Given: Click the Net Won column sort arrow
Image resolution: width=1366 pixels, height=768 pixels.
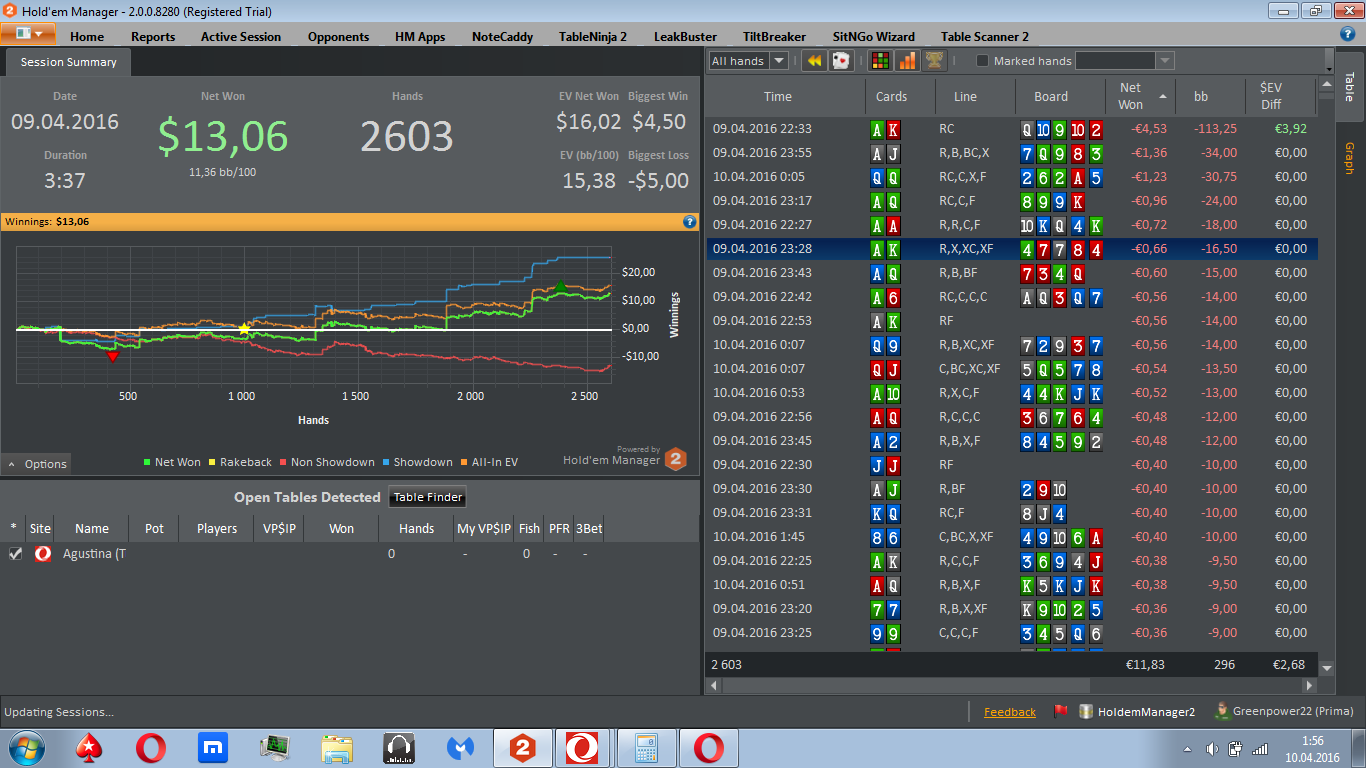Looking at the screenshot, I should [x=1162, y=96].
